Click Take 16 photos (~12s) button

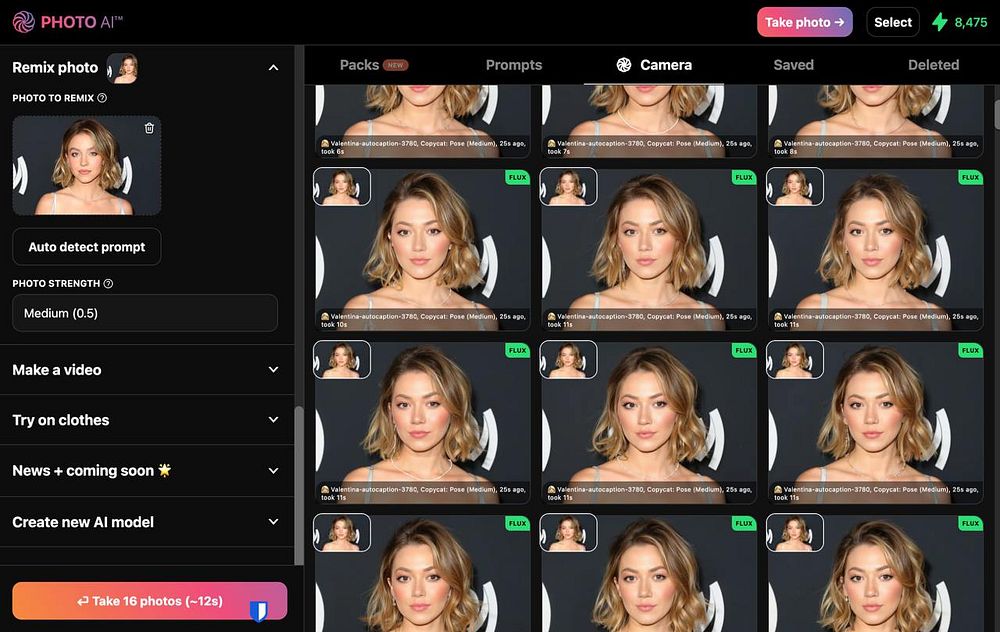pyautogui.click(x=150, y=601)
